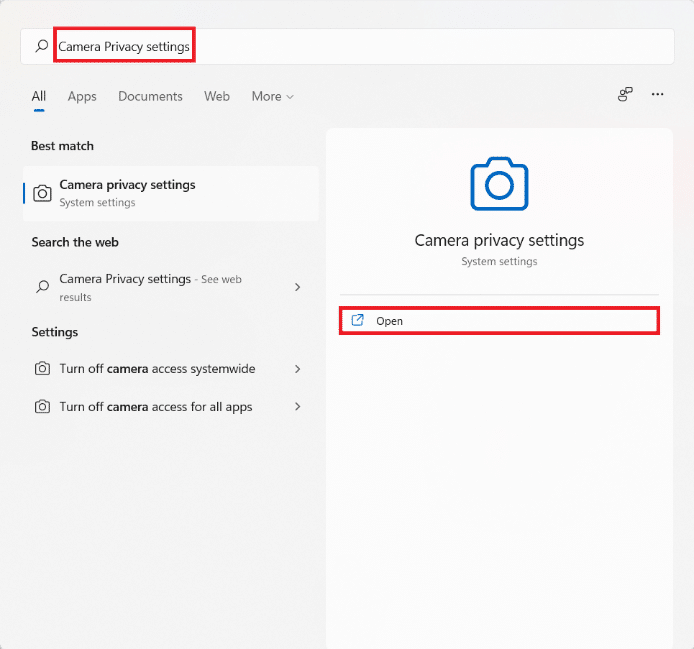Switch to the Apps tab
This screenshot has height=649, width=694.
82,96
